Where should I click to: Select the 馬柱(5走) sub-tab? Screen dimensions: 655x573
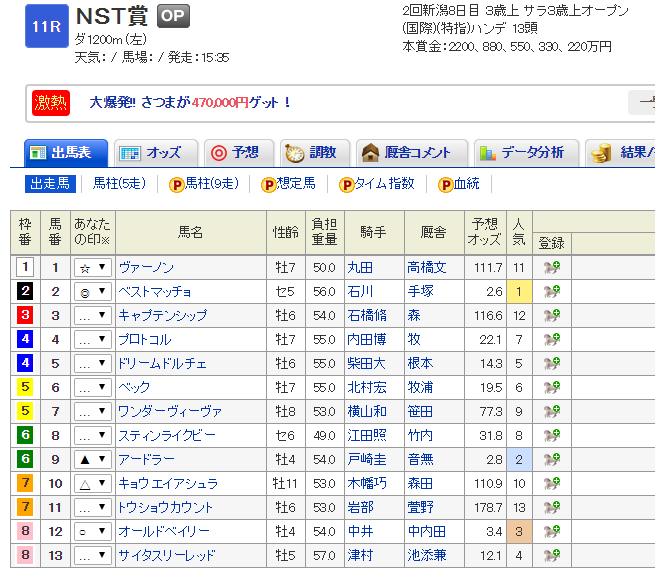[119, 184]
